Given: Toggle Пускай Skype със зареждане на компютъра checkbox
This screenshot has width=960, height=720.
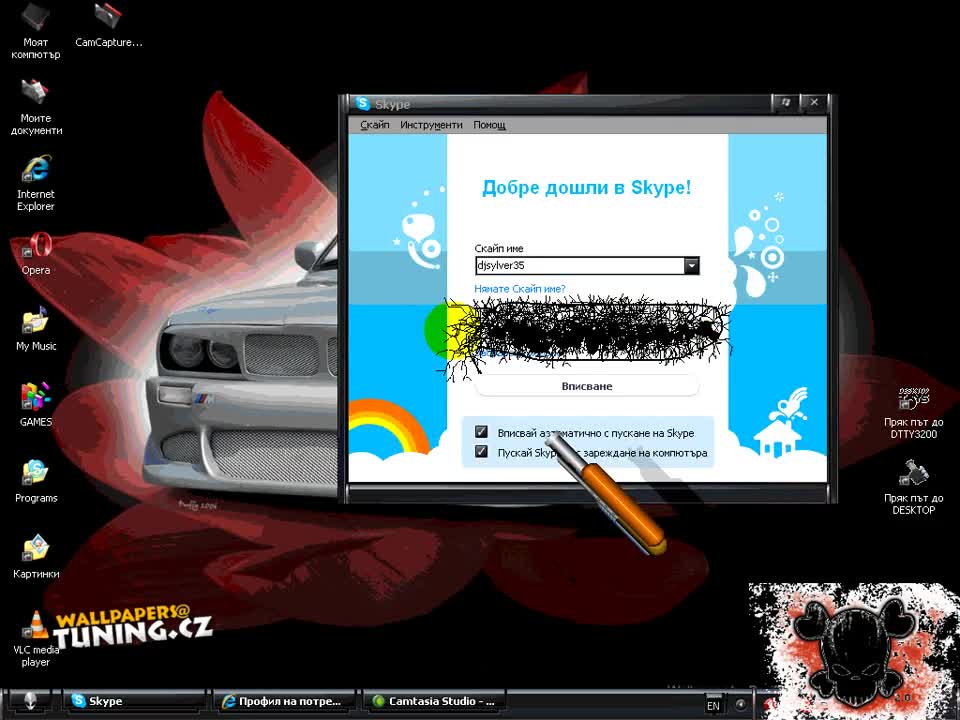Looking at the screenshot, I should (x=482, y=452).
